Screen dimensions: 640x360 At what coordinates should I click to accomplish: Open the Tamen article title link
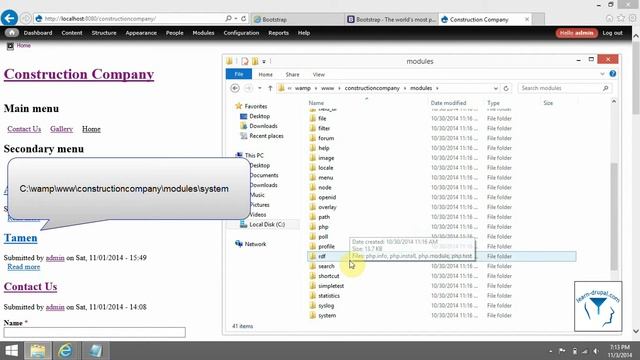click(x=20, y=238)
